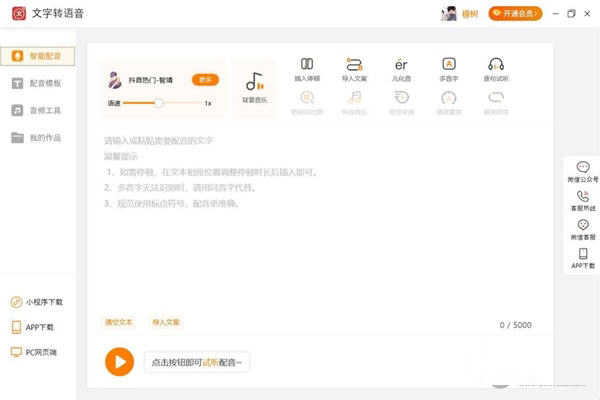Click the dimmed magnifier icon under 插入停顿
The height and width of the screenshot is (400, 600).
(307, 98)
